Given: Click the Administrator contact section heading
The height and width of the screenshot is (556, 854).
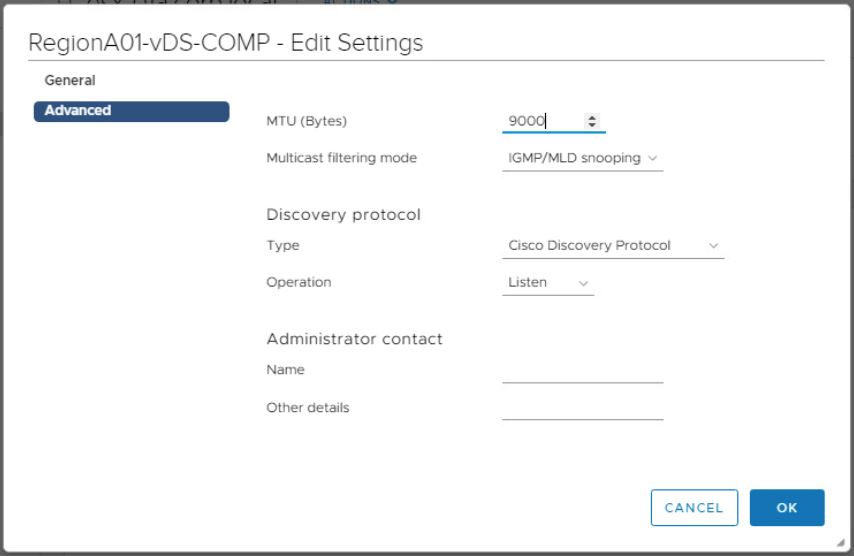Looking at the screenshot, I should (354, 339).
